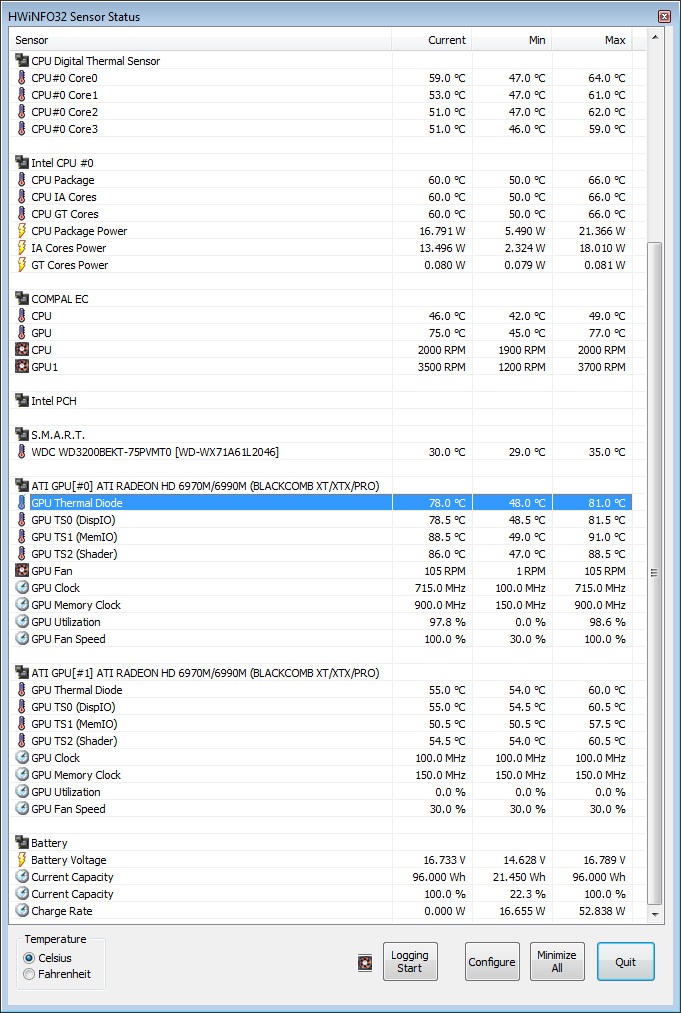Click the Current column header
Image resolution: width=681 pixels, height=1013 pixels.
pos(432,40)
